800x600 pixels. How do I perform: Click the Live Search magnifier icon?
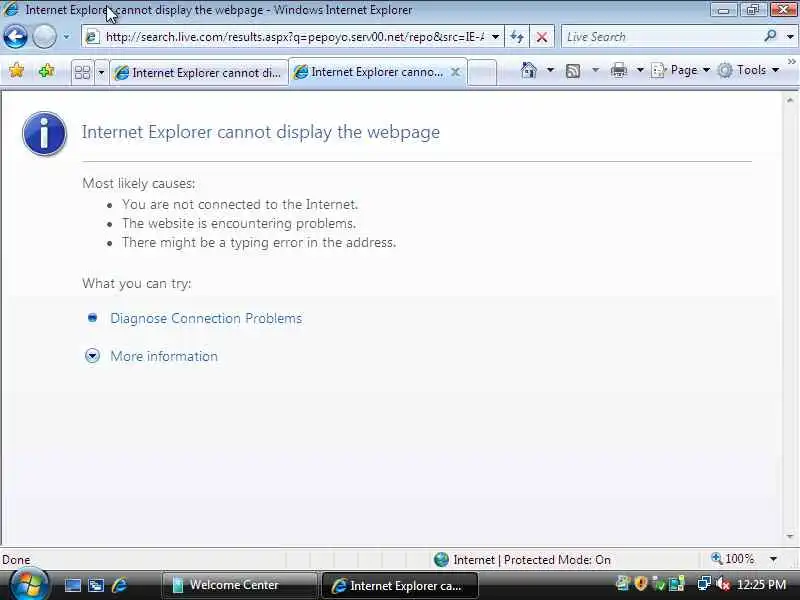(x=770, y=36)
